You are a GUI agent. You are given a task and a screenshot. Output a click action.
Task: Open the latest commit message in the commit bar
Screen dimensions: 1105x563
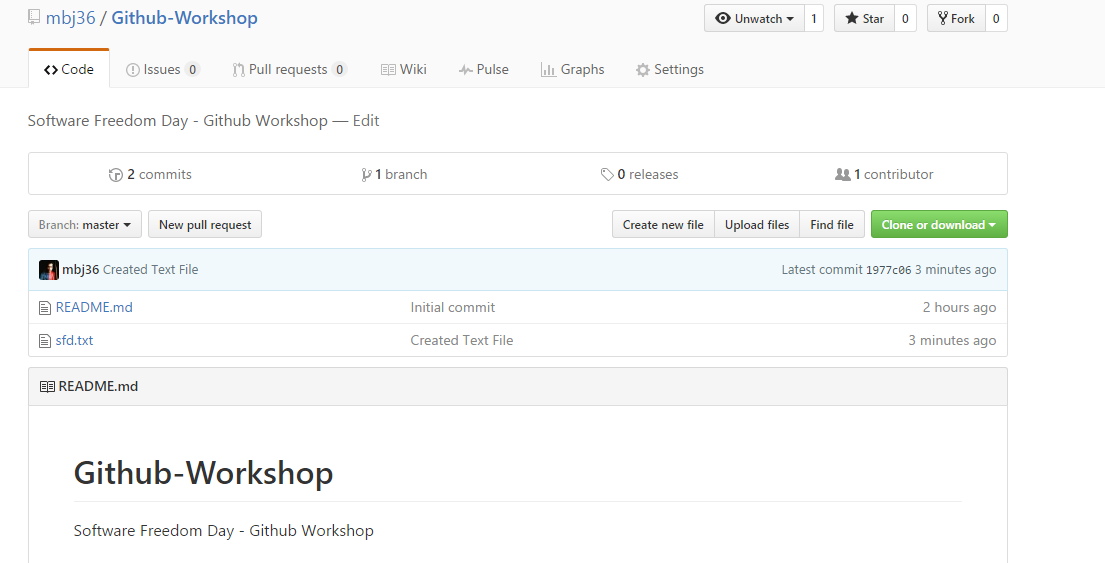[150, 270]
